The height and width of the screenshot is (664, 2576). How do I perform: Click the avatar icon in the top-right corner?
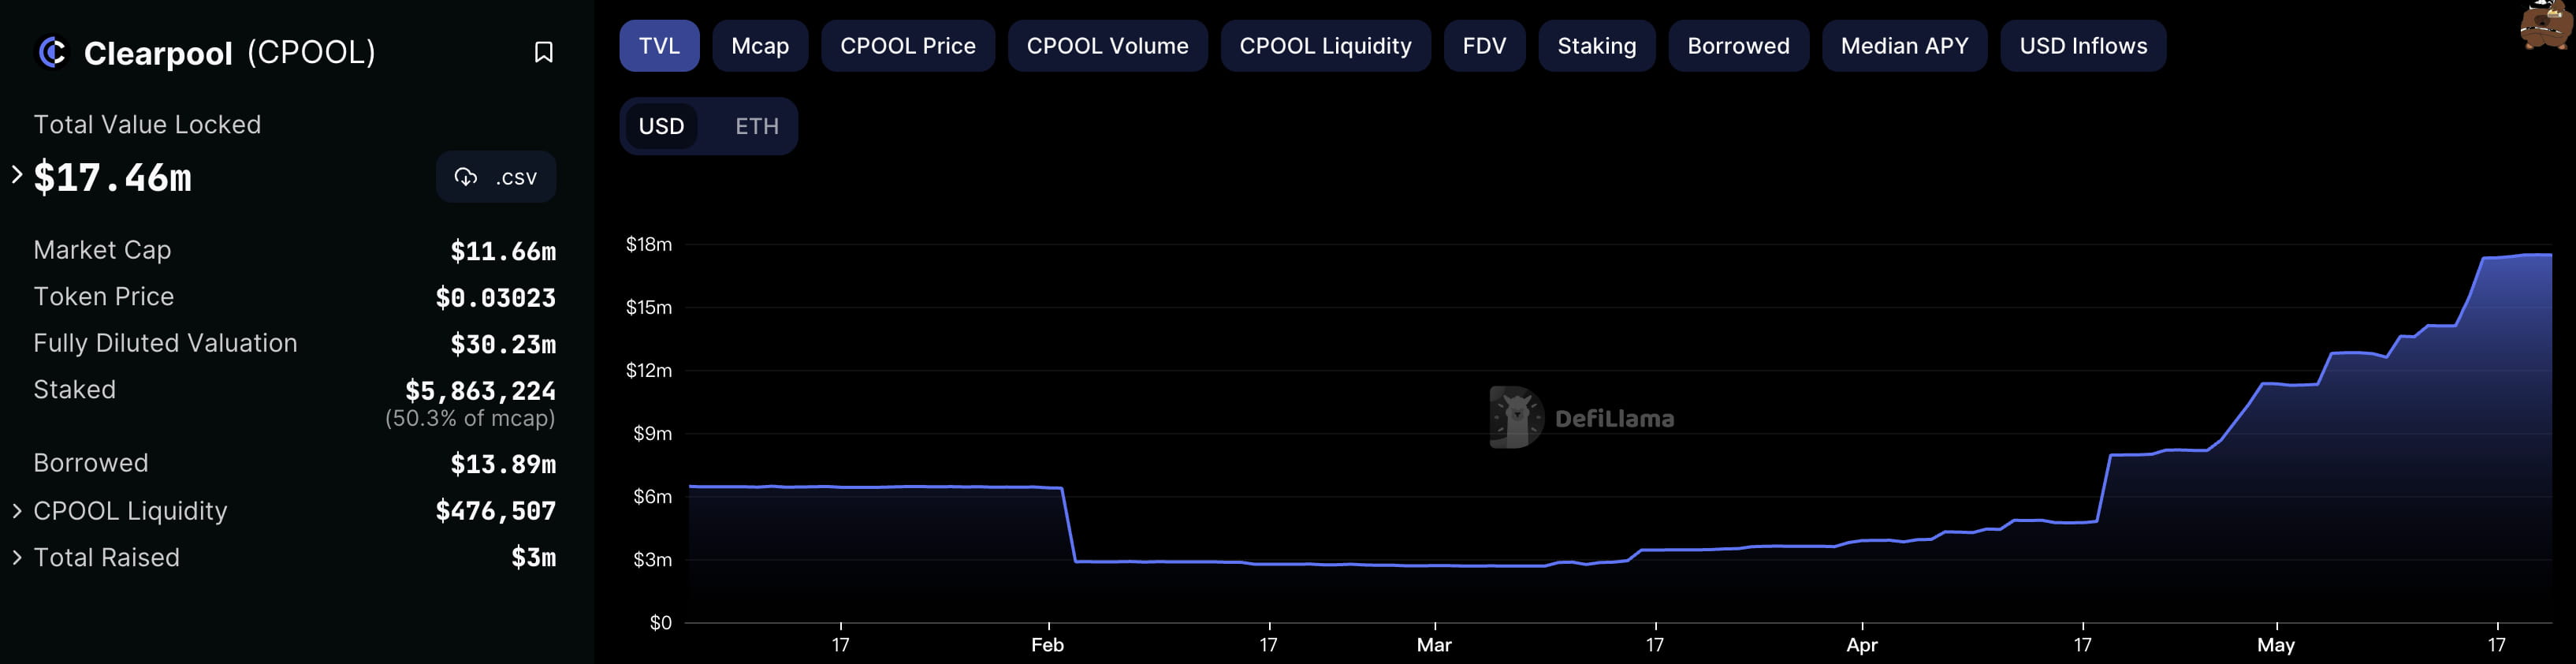coord(2544,26)
